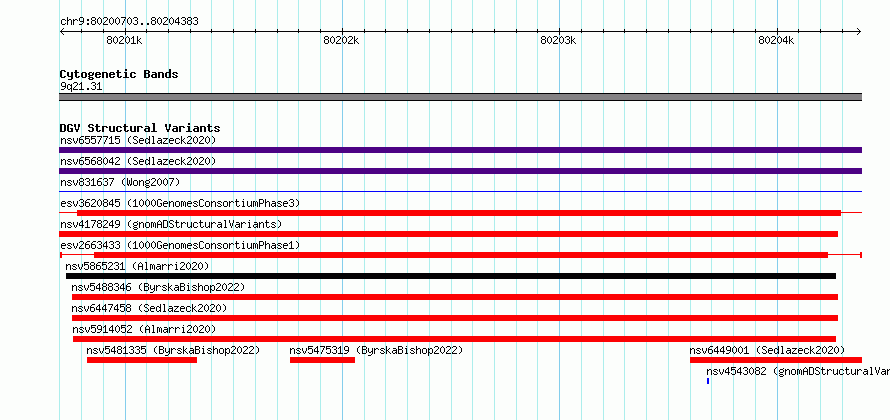Click the 80204k ruler tick label
This screenshot has height=420, width=890.
click(776, 40)
